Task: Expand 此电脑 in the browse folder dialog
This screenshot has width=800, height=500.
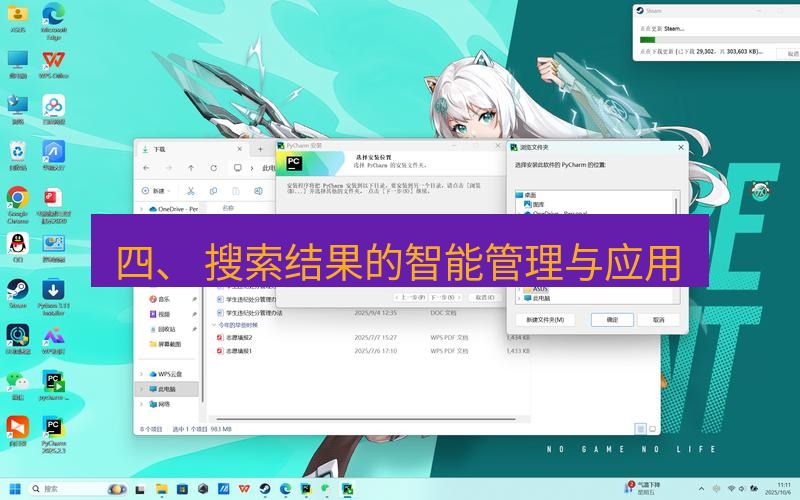Action: pyautogui.click(x=519, y=298)
